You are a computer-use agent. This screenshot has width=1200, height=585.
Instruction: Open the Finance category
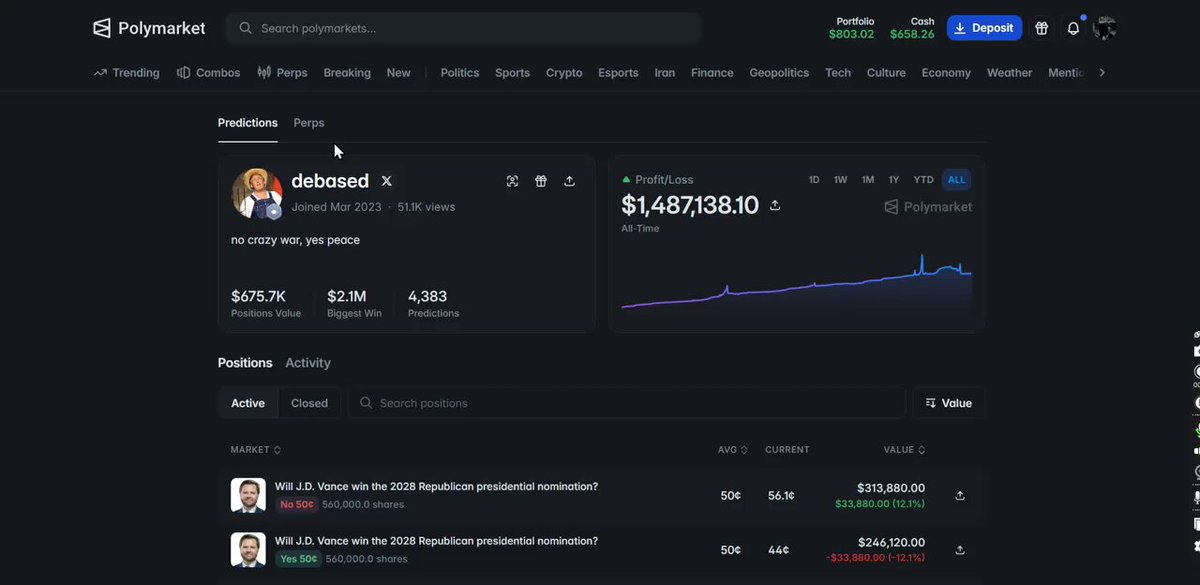coord(712,73)
